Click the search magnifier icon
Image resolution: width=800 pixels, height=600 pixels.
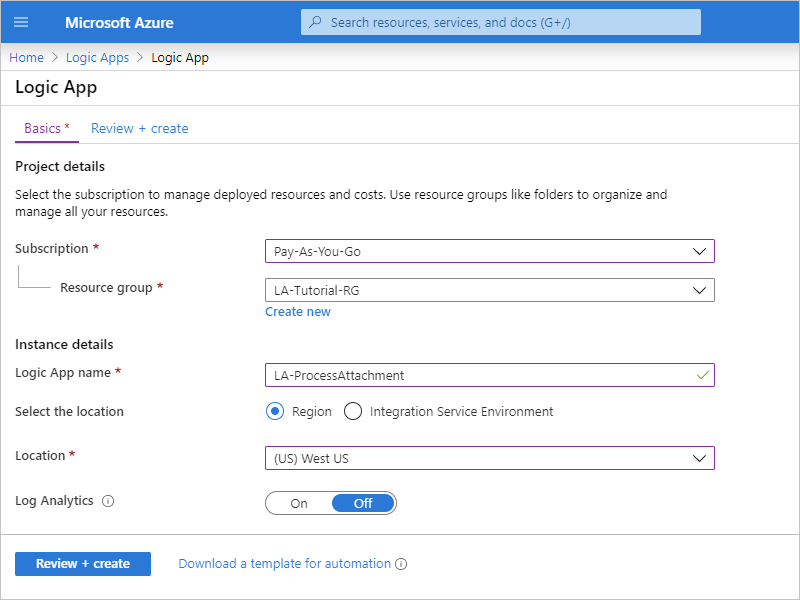[x=316, y=22]
